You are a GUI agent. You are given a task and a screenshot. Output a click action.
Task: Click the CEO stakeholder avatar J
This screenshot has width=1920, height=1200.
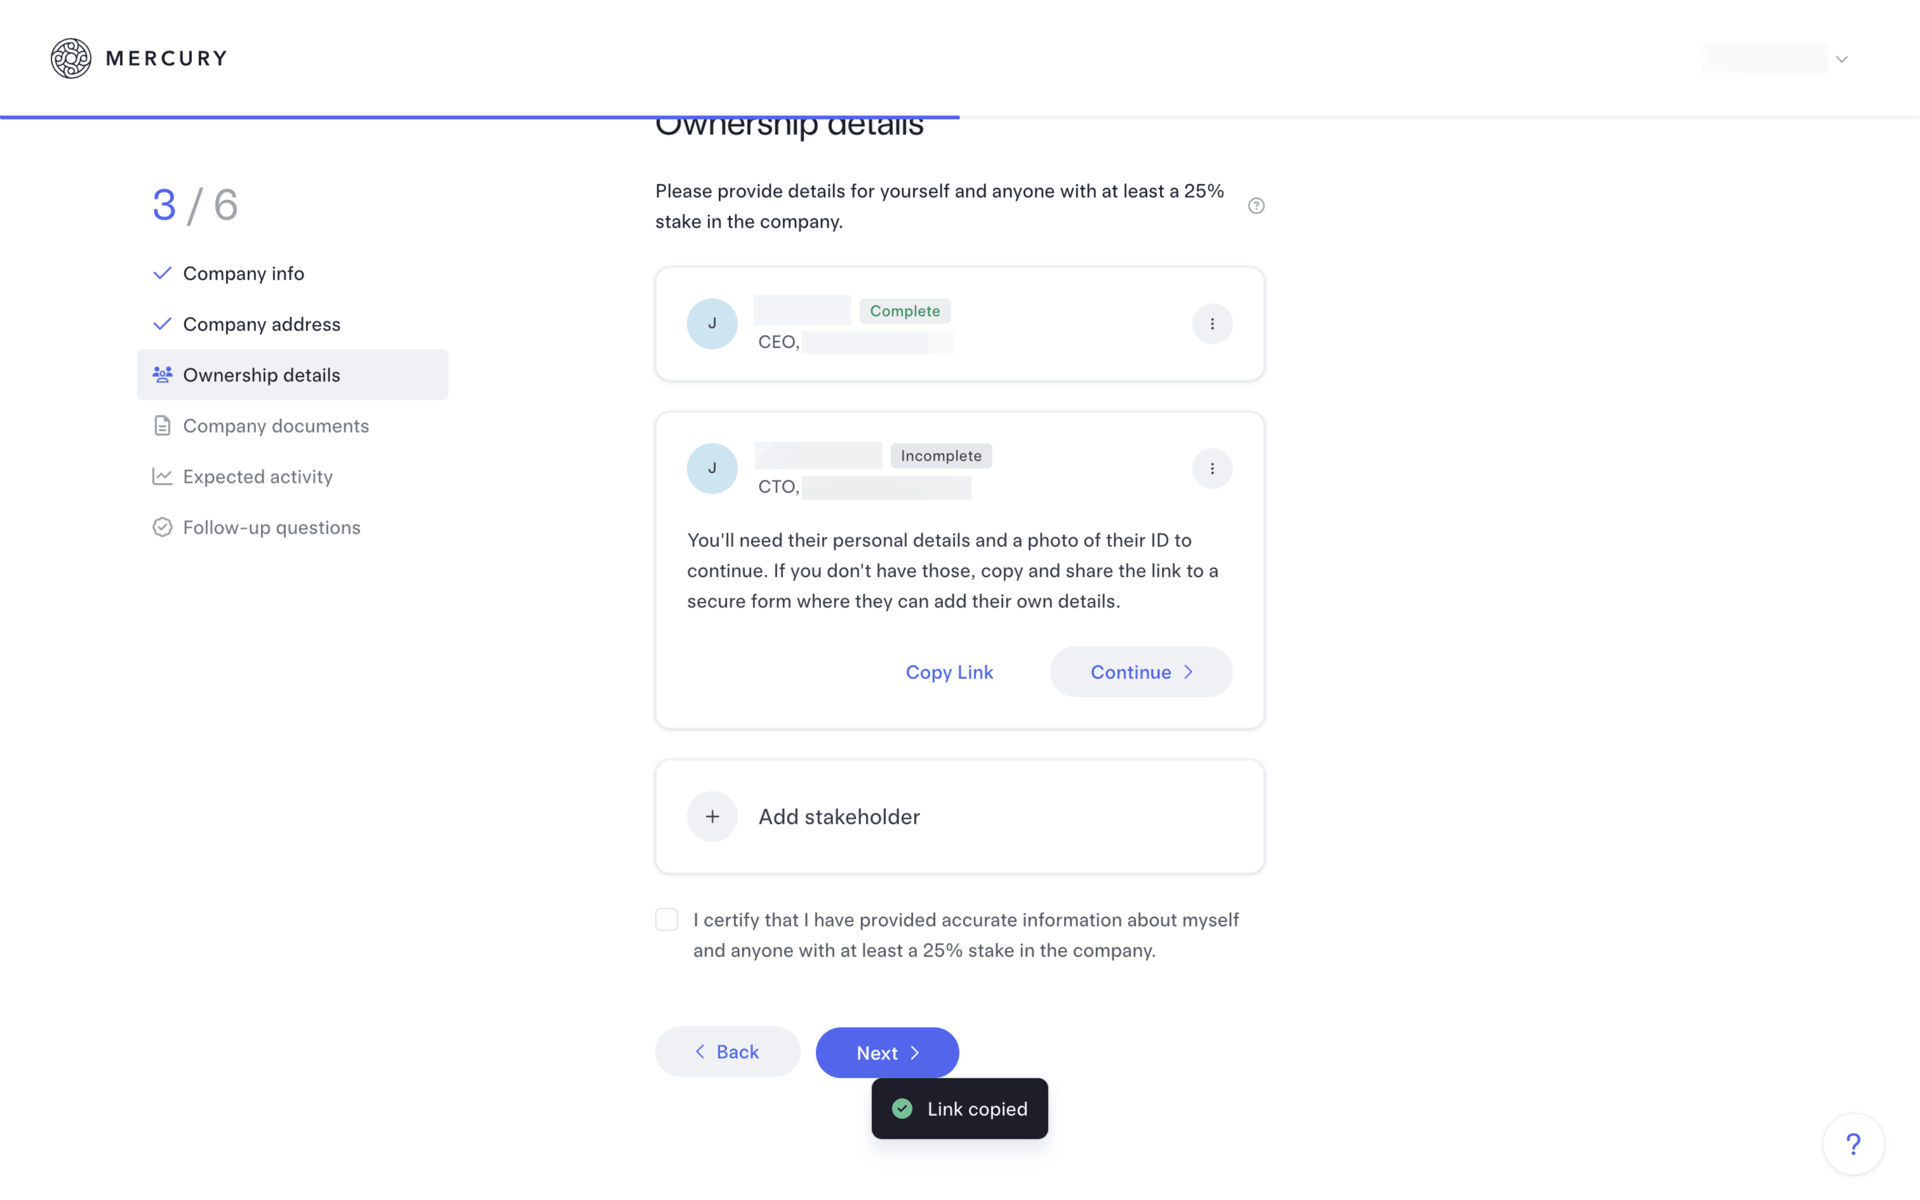coord(712,324)
